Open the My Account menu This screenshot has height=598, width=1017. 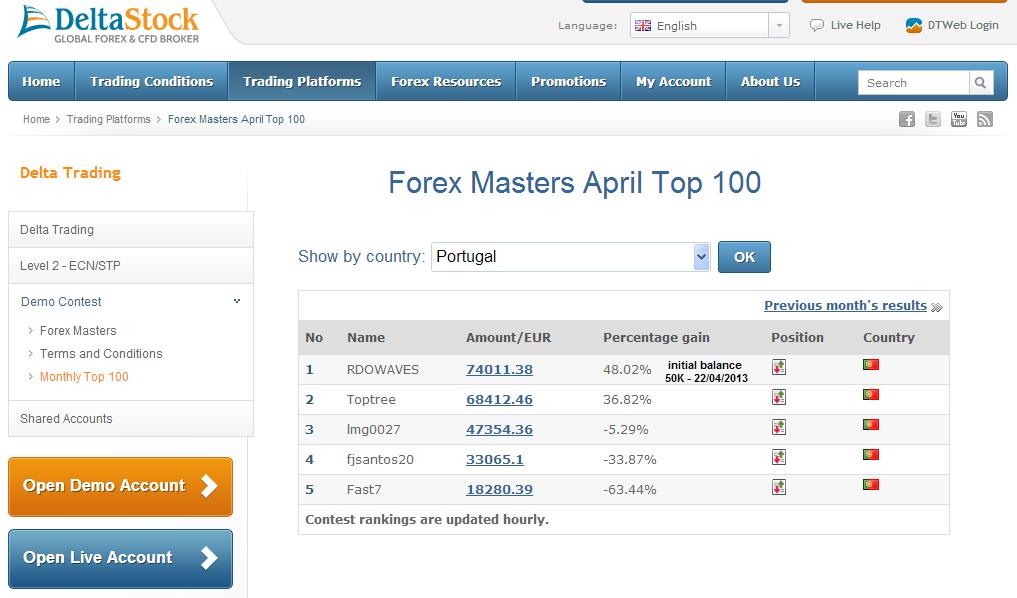pyautogui.click(x=673, y=81)
